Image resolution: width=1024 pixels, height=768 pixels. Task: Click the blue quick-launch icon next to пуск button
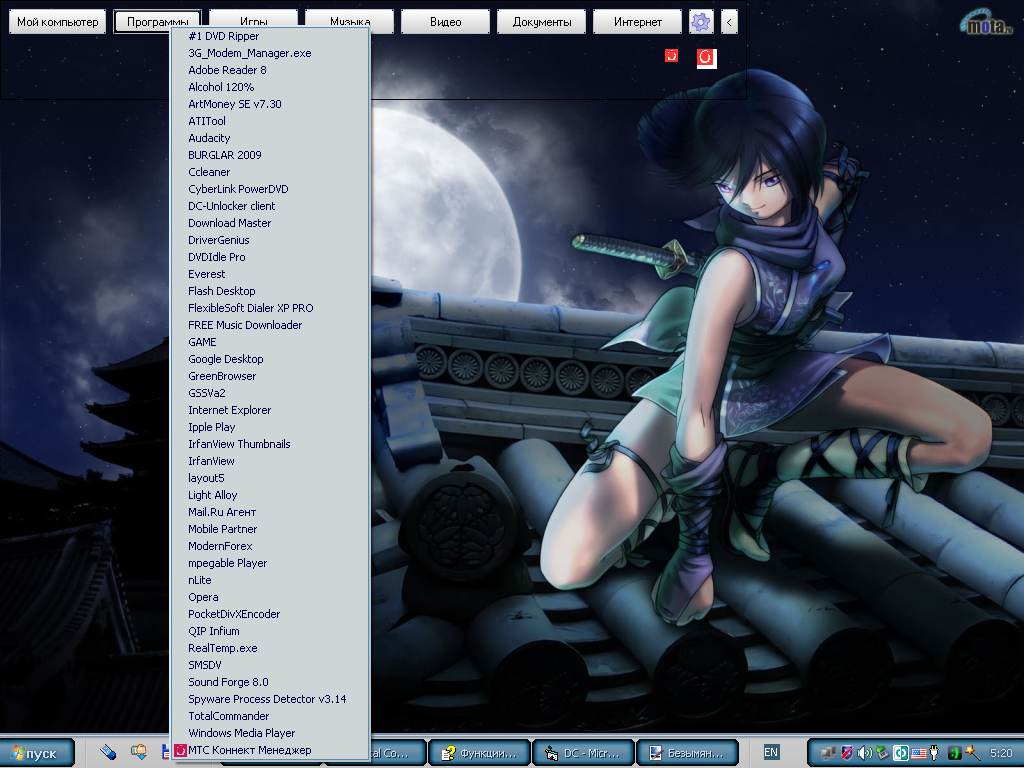coord(108,752)
